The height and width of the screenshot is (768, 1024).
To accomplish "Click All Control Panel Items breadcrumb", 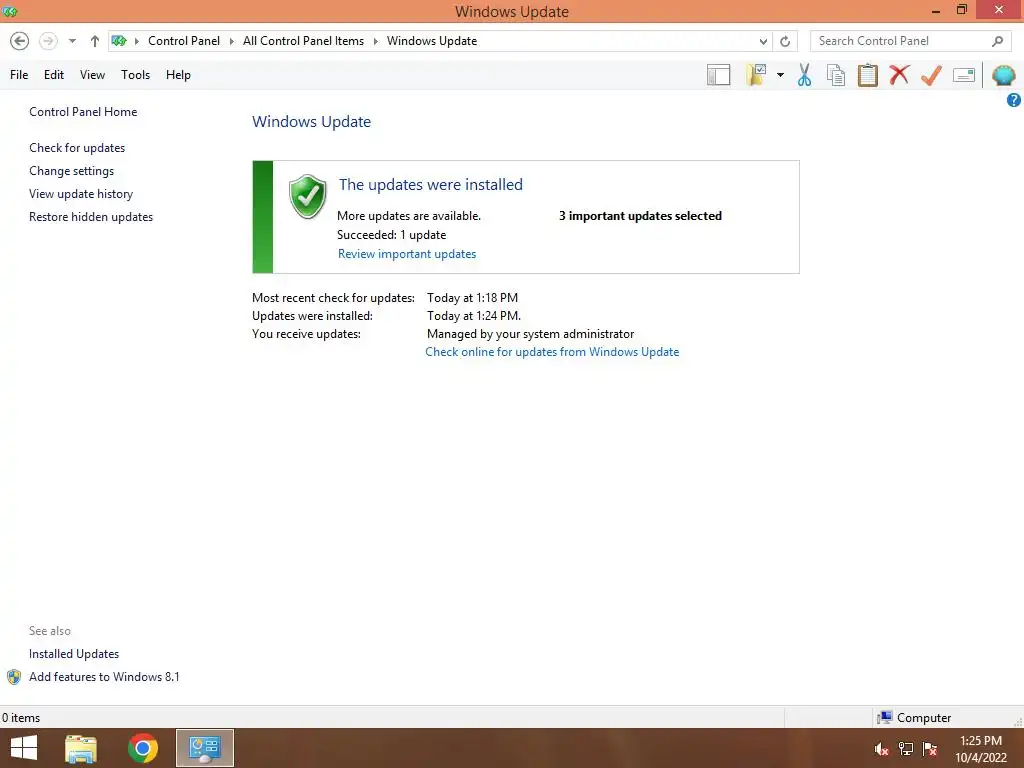I will tap(304, 41).
